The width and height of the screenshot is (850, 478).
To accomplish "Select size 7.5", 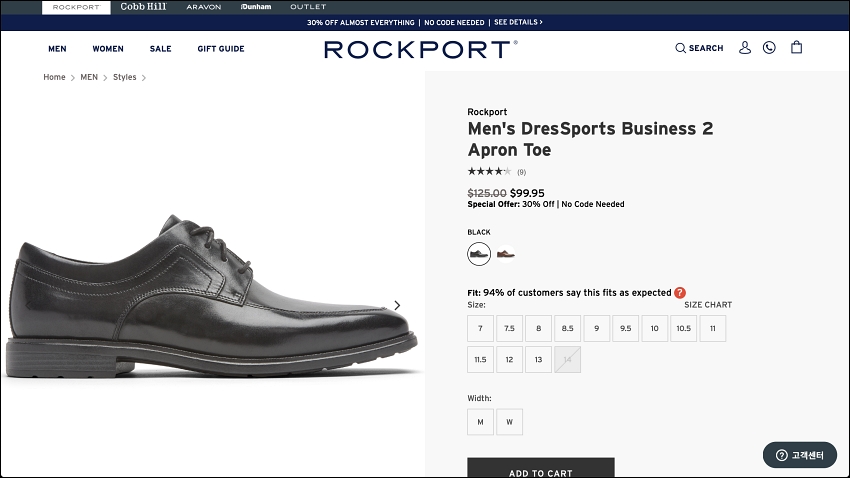I will pos(510,328).
